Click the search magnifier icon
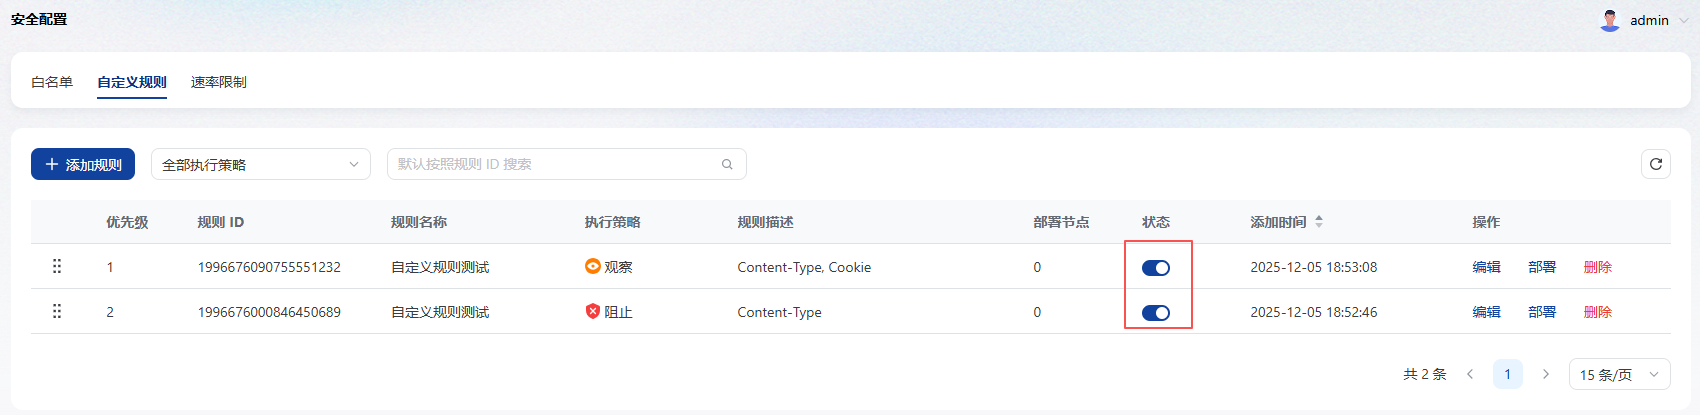 tap(727, 164)
